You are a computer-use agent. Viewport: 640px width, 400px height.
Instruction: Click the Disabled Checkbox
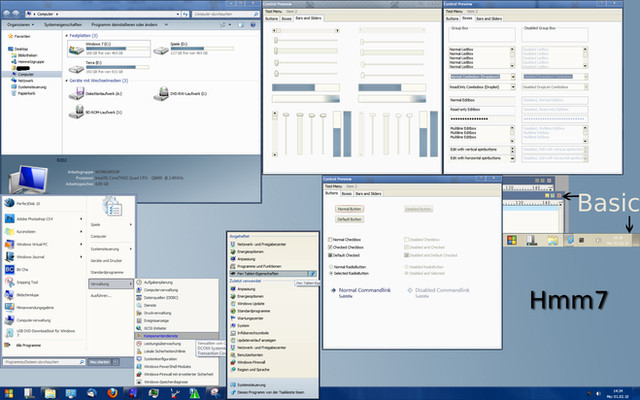407,240
